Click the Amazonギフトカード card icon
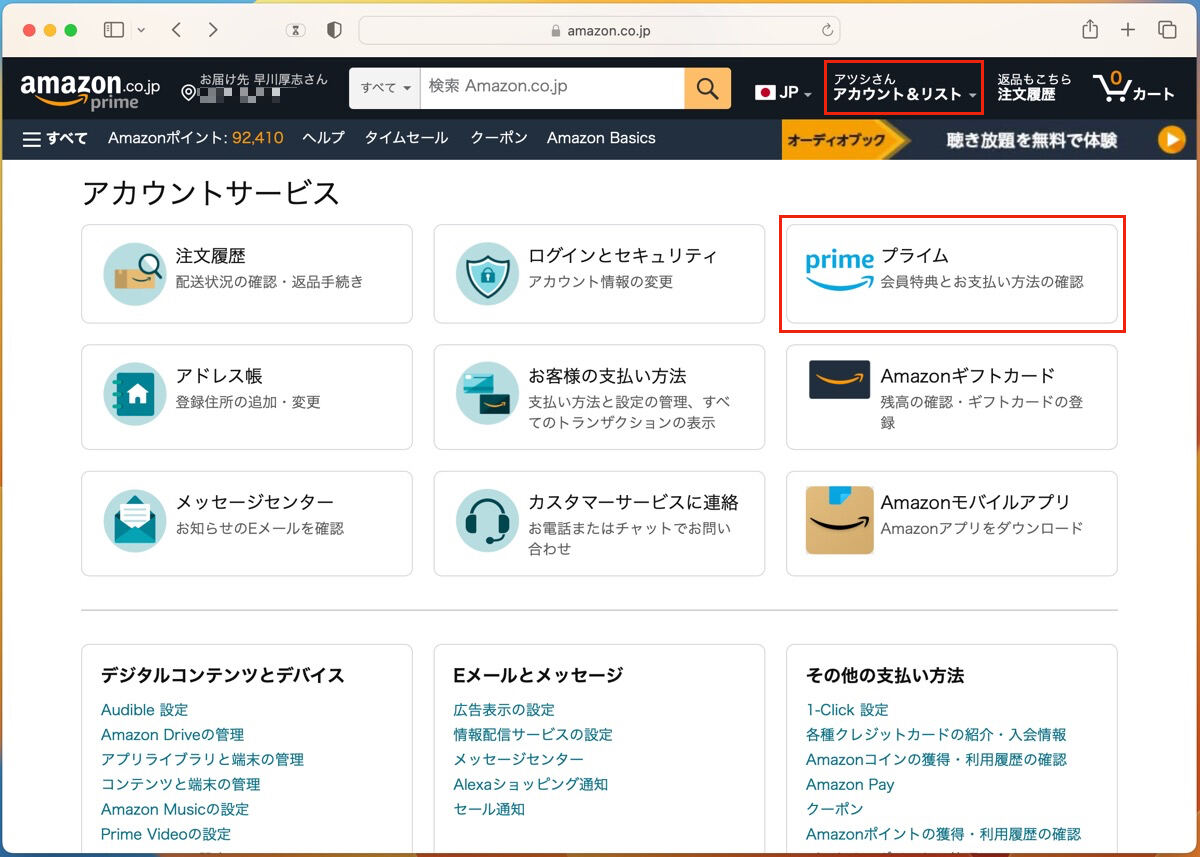The height and width of the screenshot is (857, 1200). pos(839,380)
